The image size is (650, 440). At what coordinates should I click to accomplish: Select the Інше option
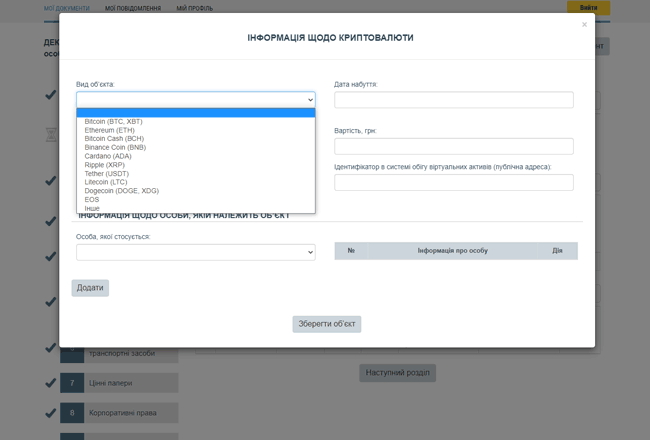(92, 208)
